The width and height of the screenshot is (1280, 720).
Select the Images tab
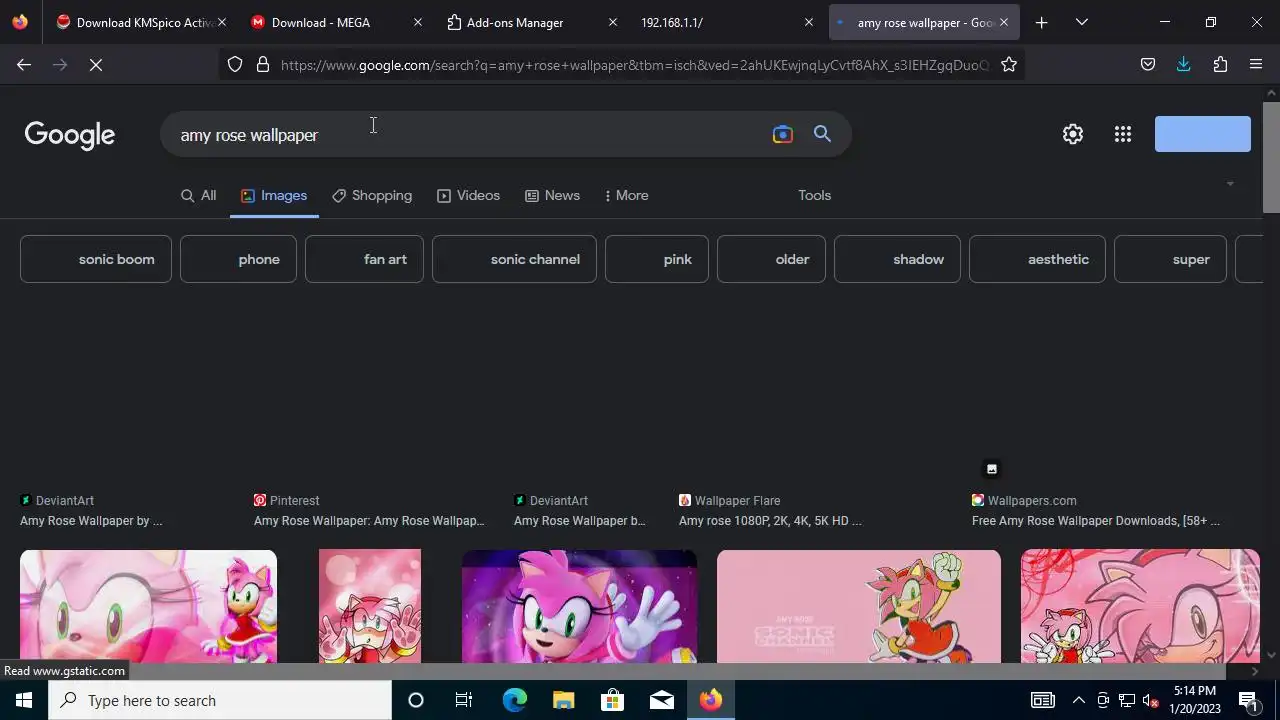click(274, 196)
